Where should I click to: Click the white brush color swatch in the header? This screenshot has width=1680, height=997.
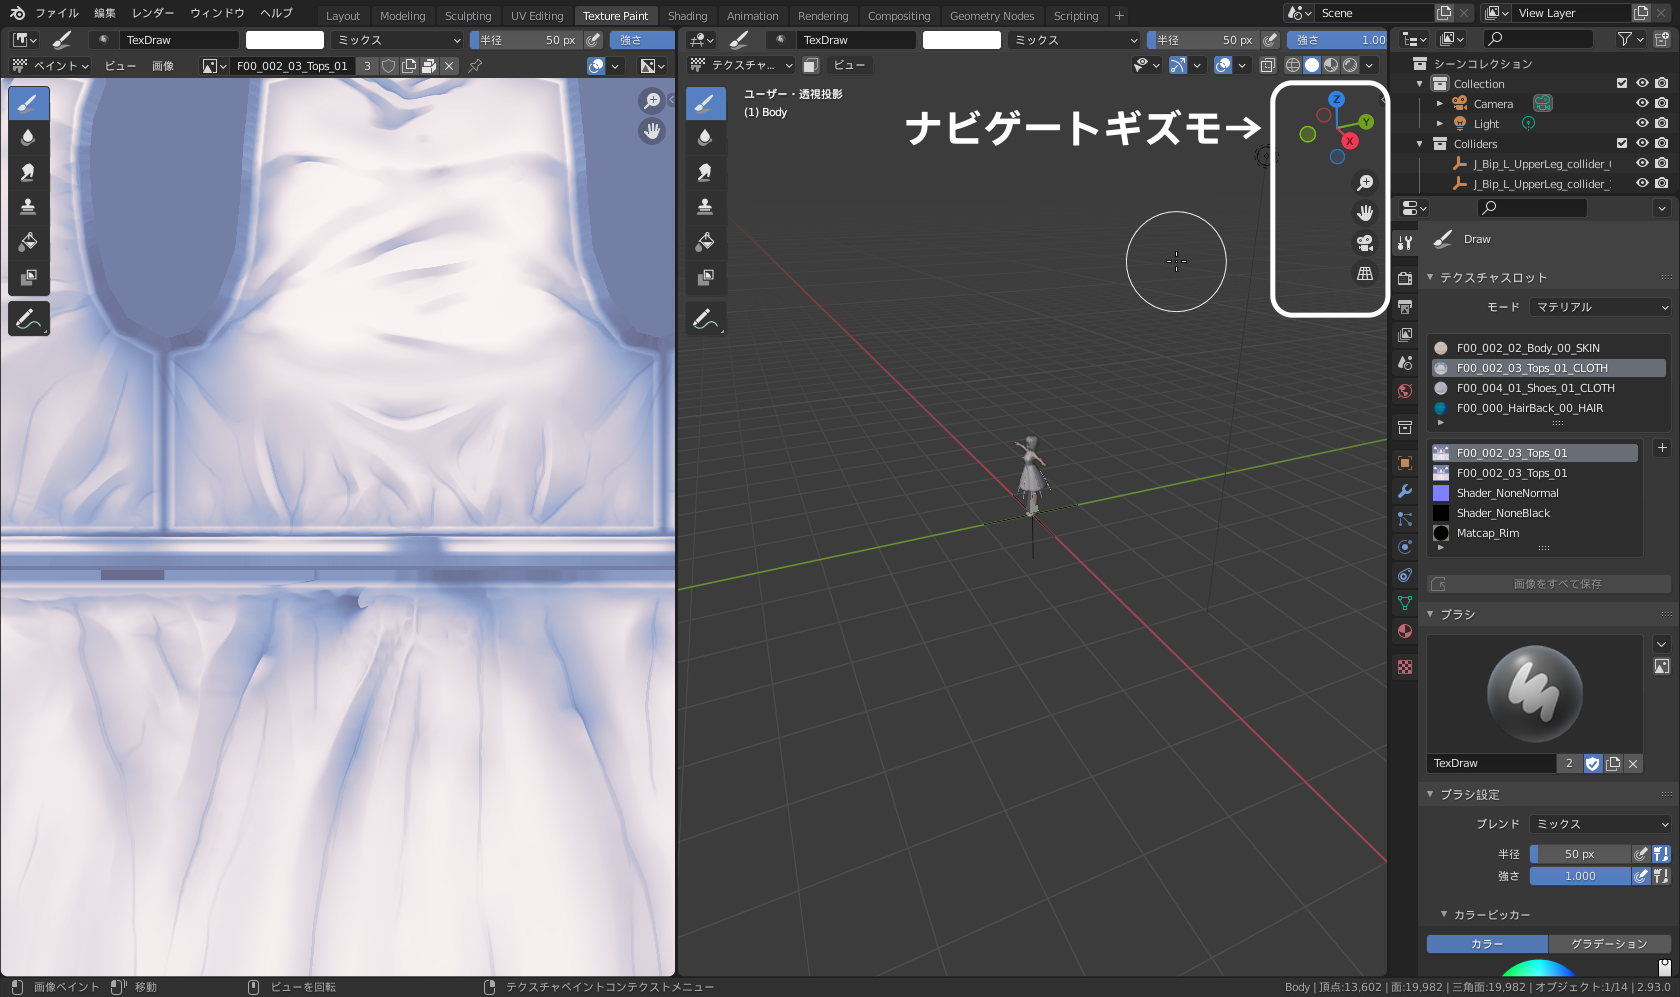[285, 40]
